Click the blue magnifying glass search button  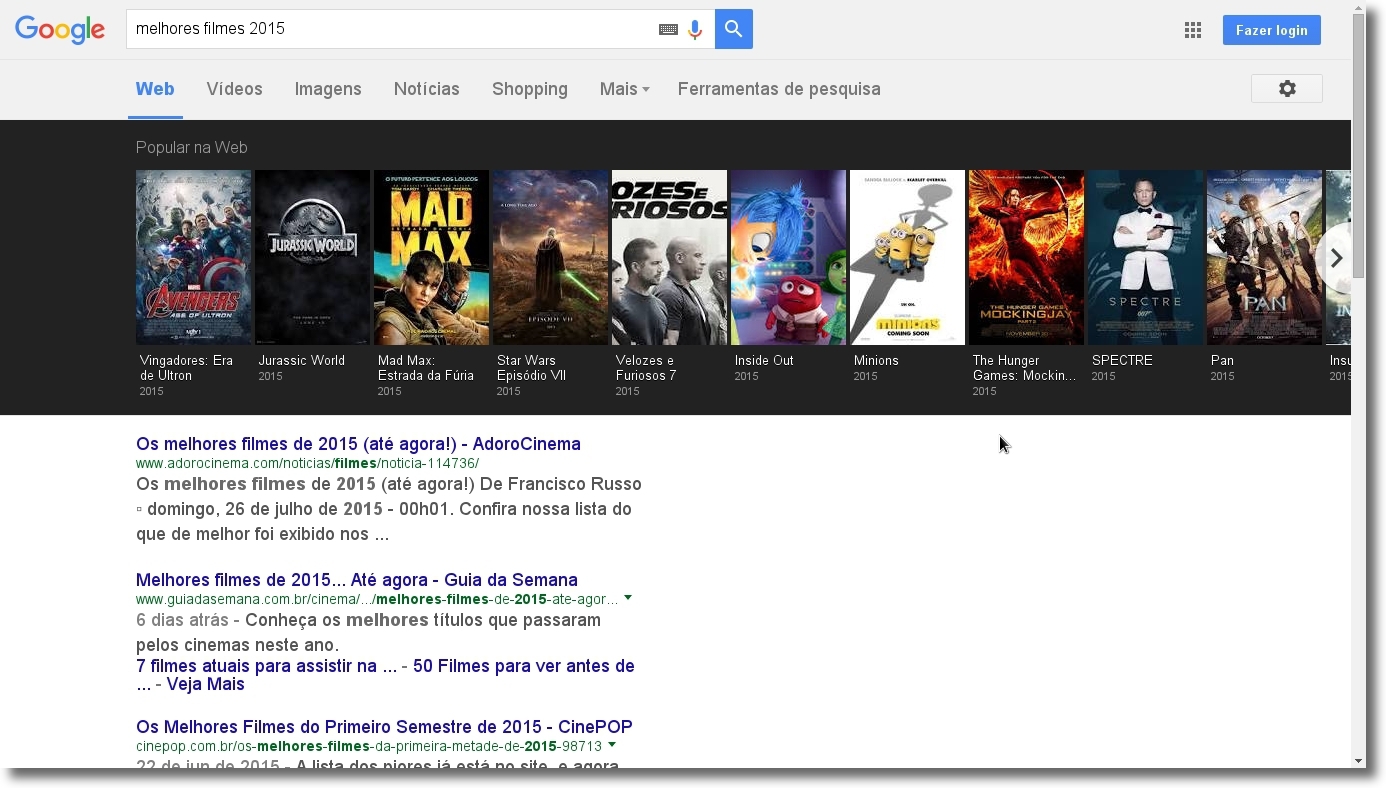click(x=734, y=29)
